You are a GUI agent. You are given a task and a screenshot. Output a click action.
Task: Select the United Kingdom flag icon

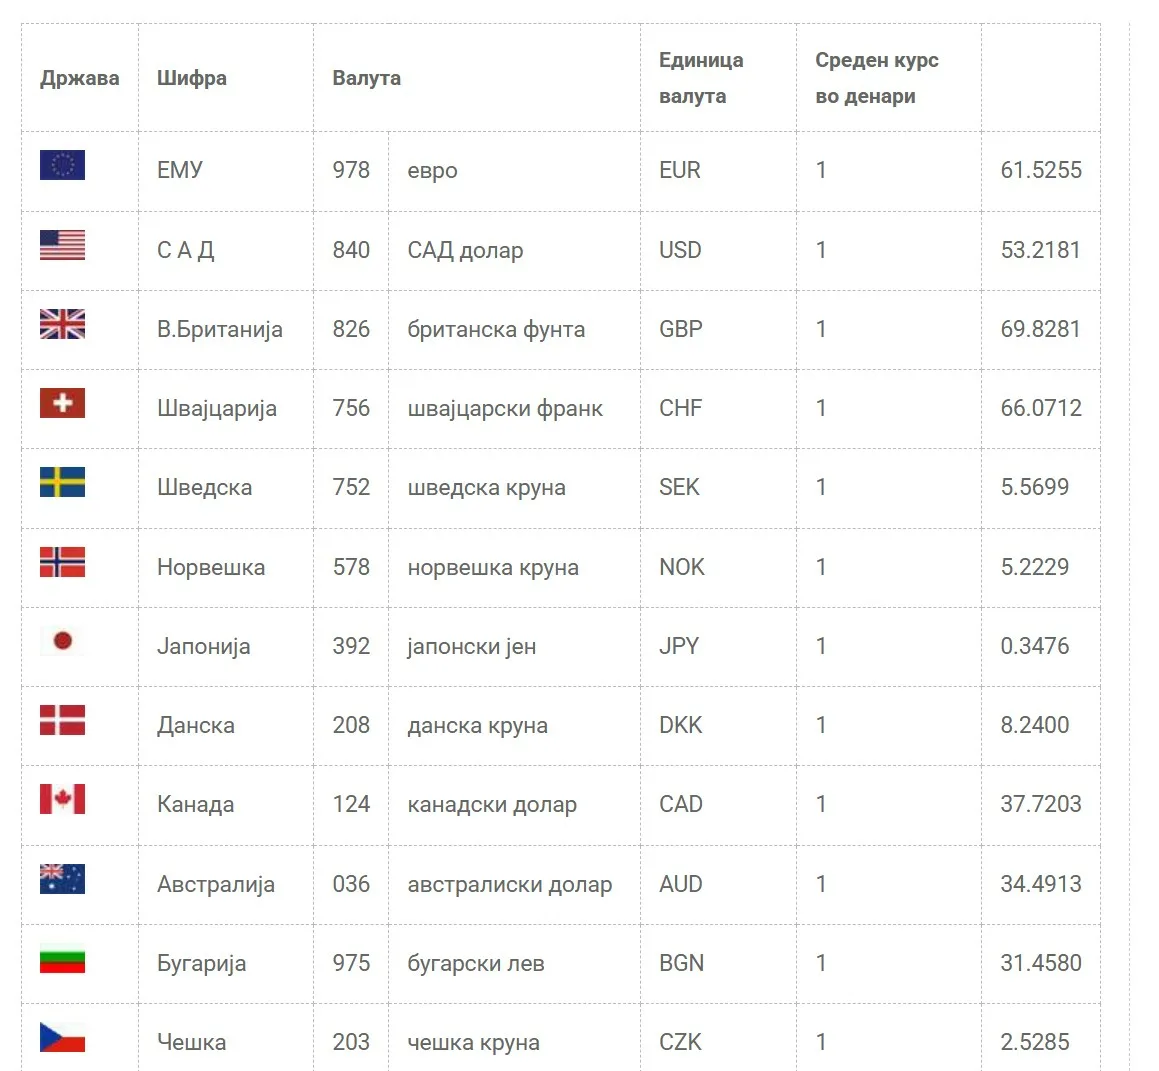click(x=62, y=324)
